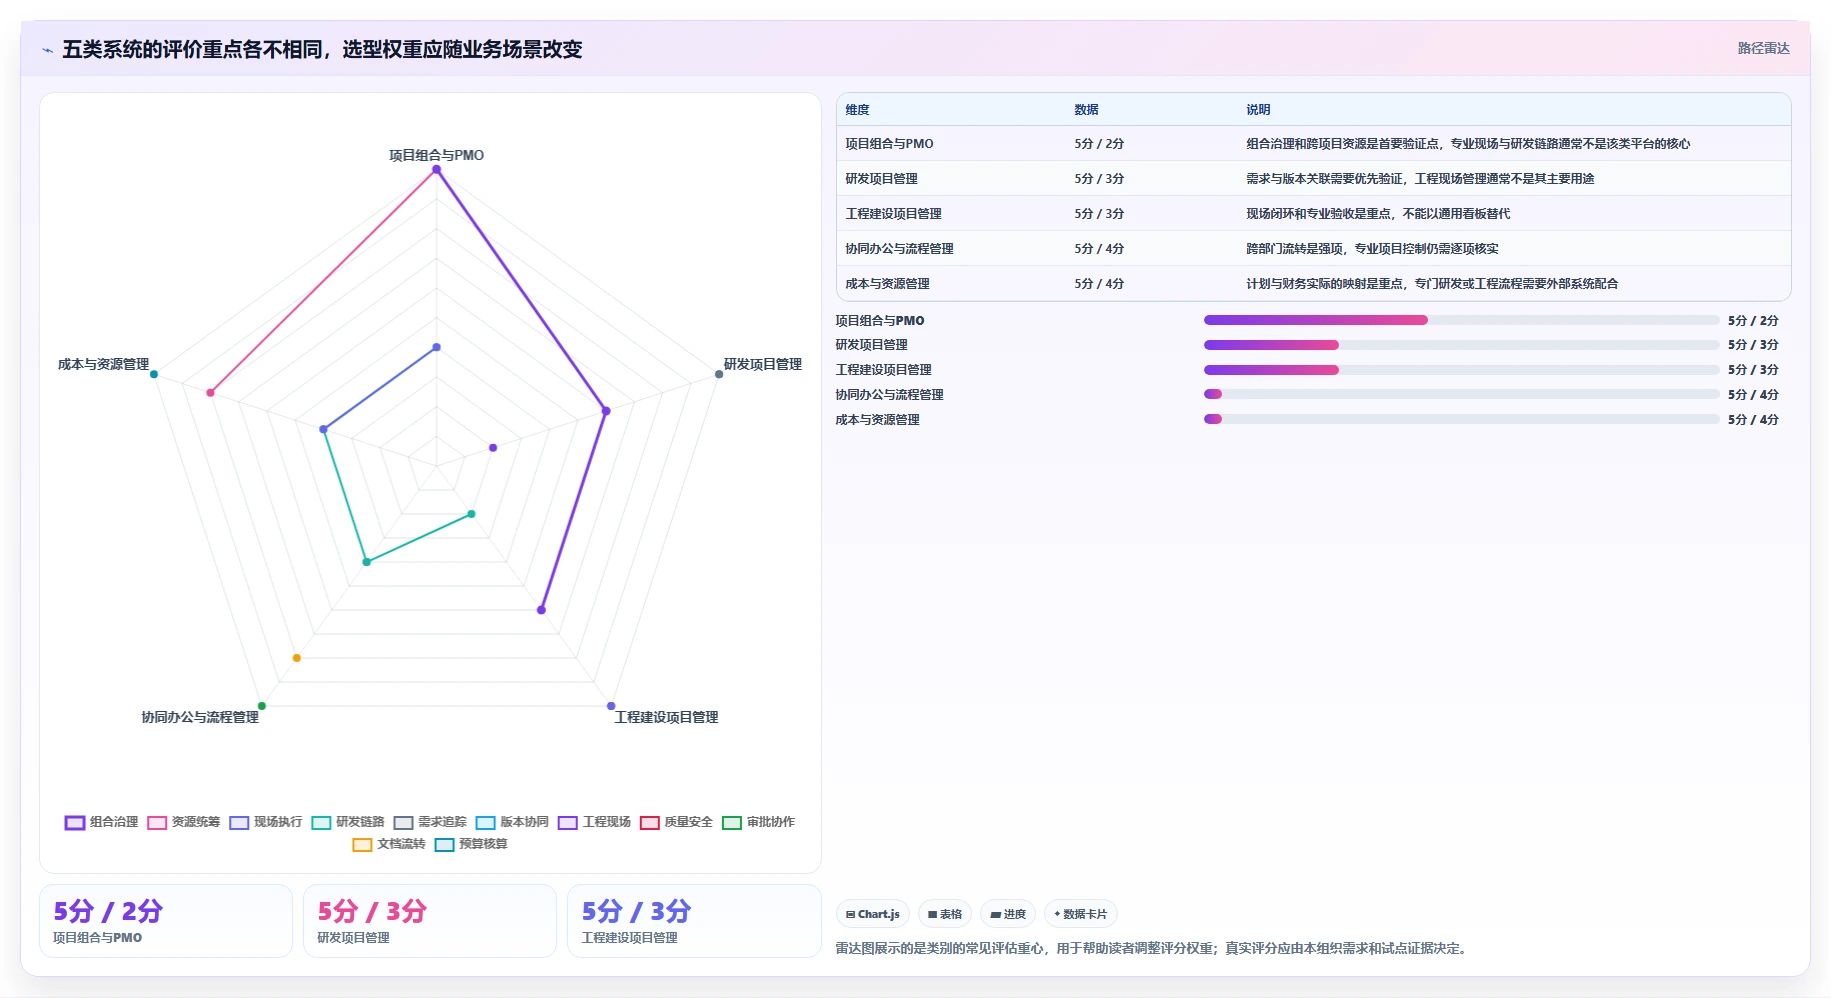
Task: Click the 成本与资源管理 progress bar
Action: tap(1461, 419)
